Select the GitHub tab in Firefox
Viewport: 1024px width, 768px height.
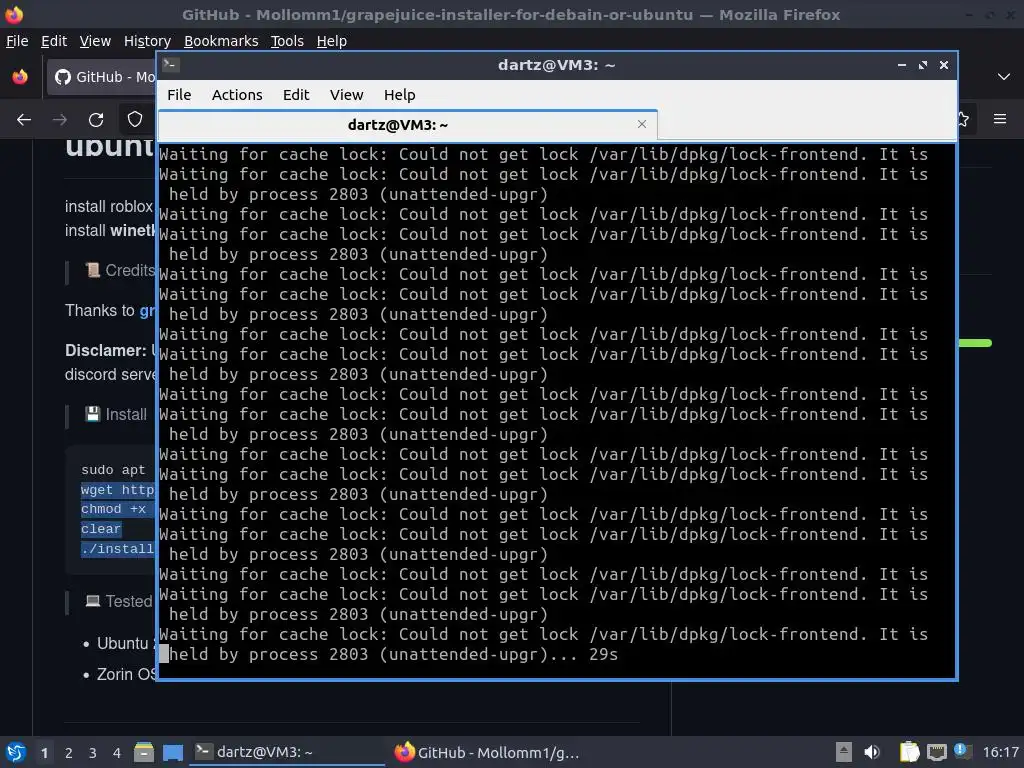[x=101, y=77]
